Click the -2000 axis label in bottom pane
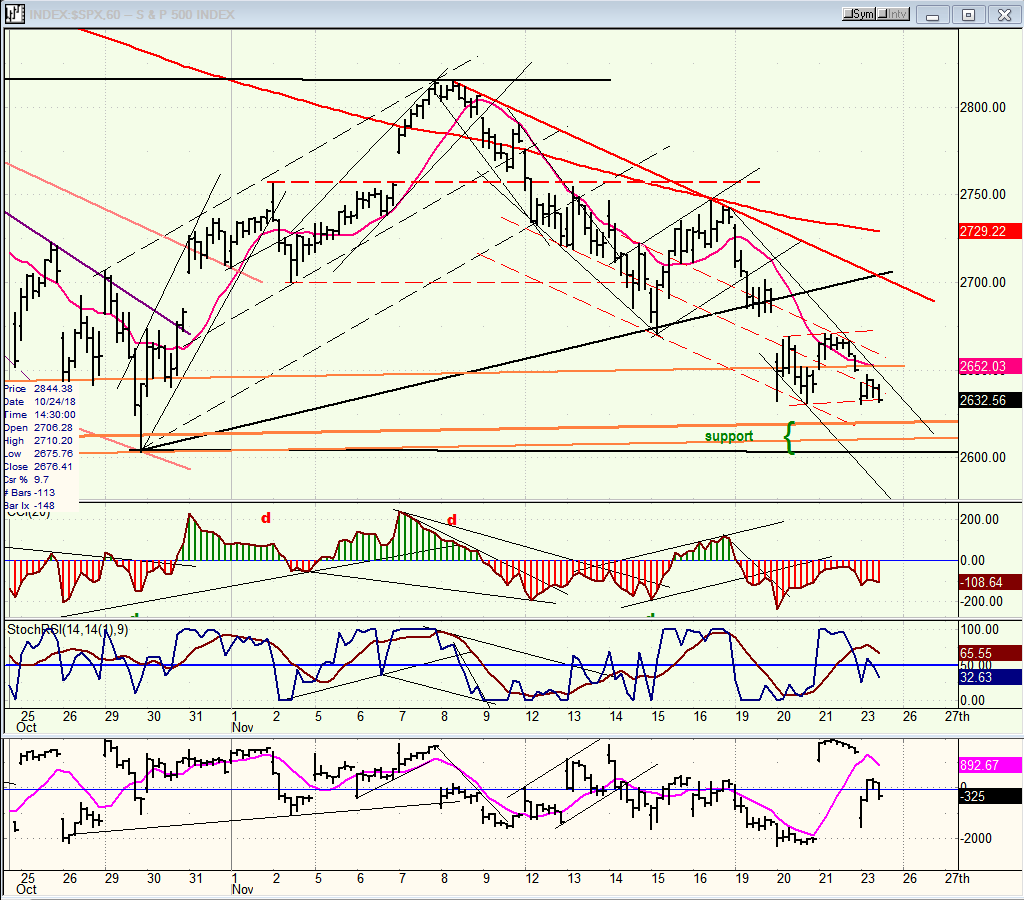Viewport: 1024px width, 900px height. click(x=976, y=838)
